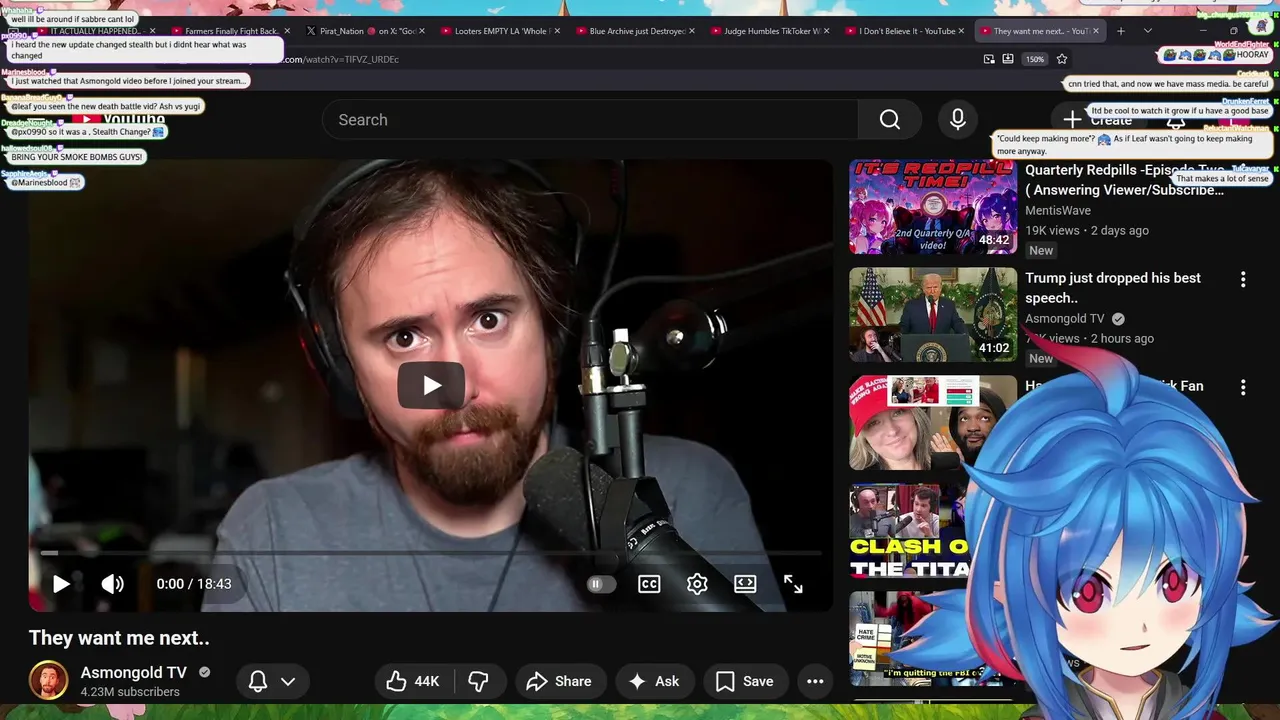The height and width of the screenshot is (720, 1280).
Task: Switch to the 'I Don't Believe It - YouTube' tab
Action: pyautogui.click(x=904, y=31)
